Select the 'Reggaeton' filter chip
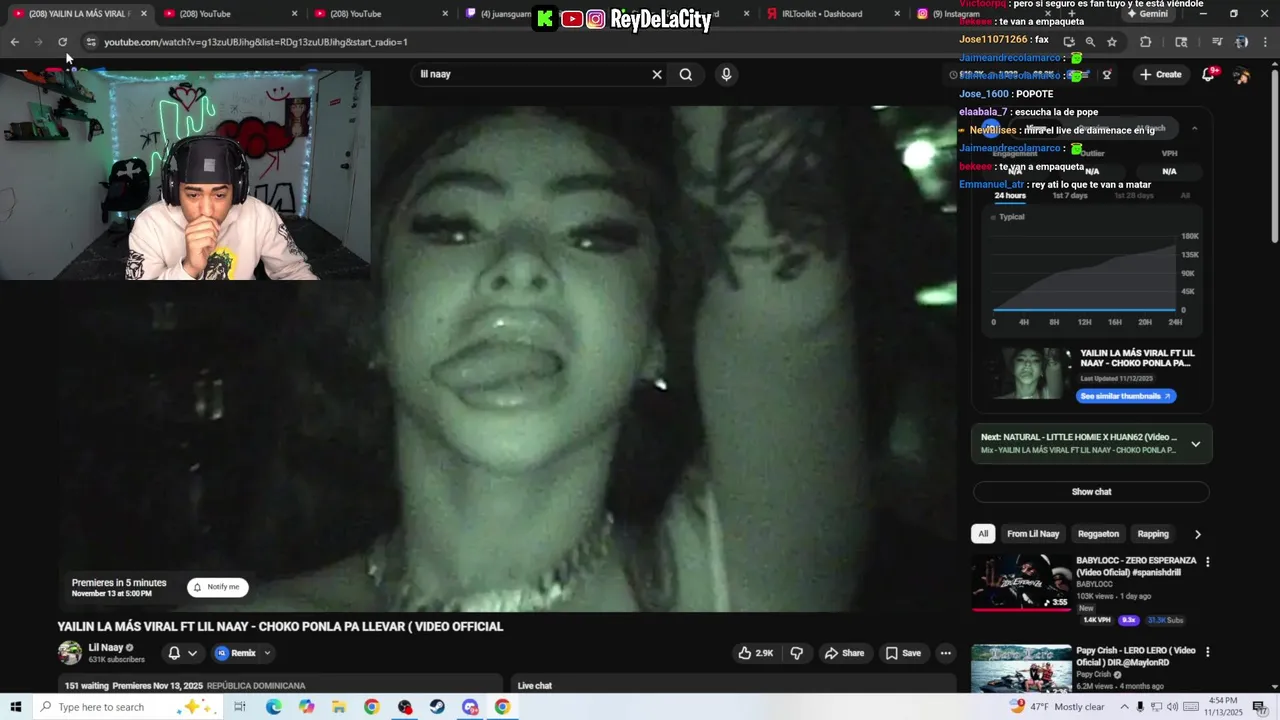The image size is (1280, 720). 1098,534
